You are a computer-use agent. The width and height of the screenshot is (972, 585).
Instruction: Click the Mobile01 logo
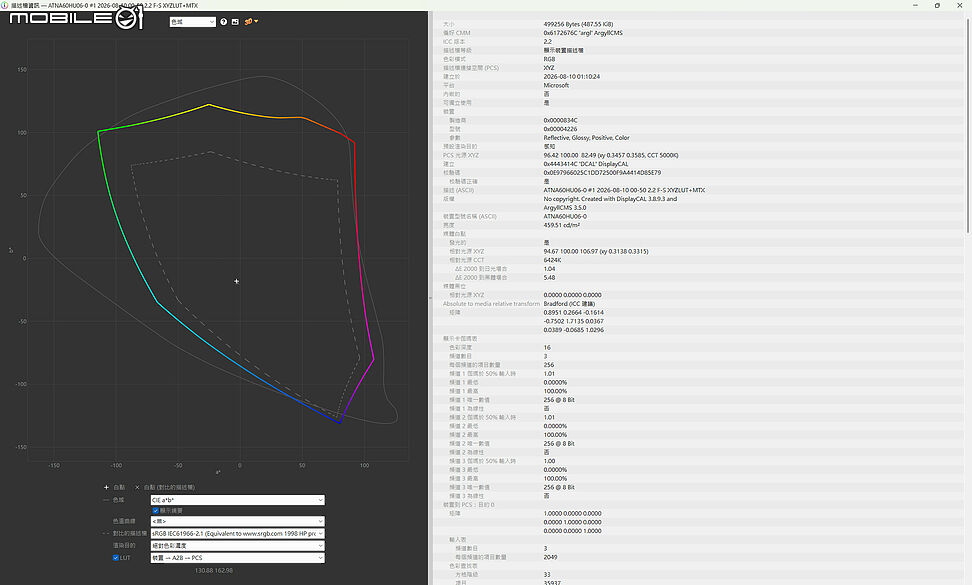[x=76, y=18]
